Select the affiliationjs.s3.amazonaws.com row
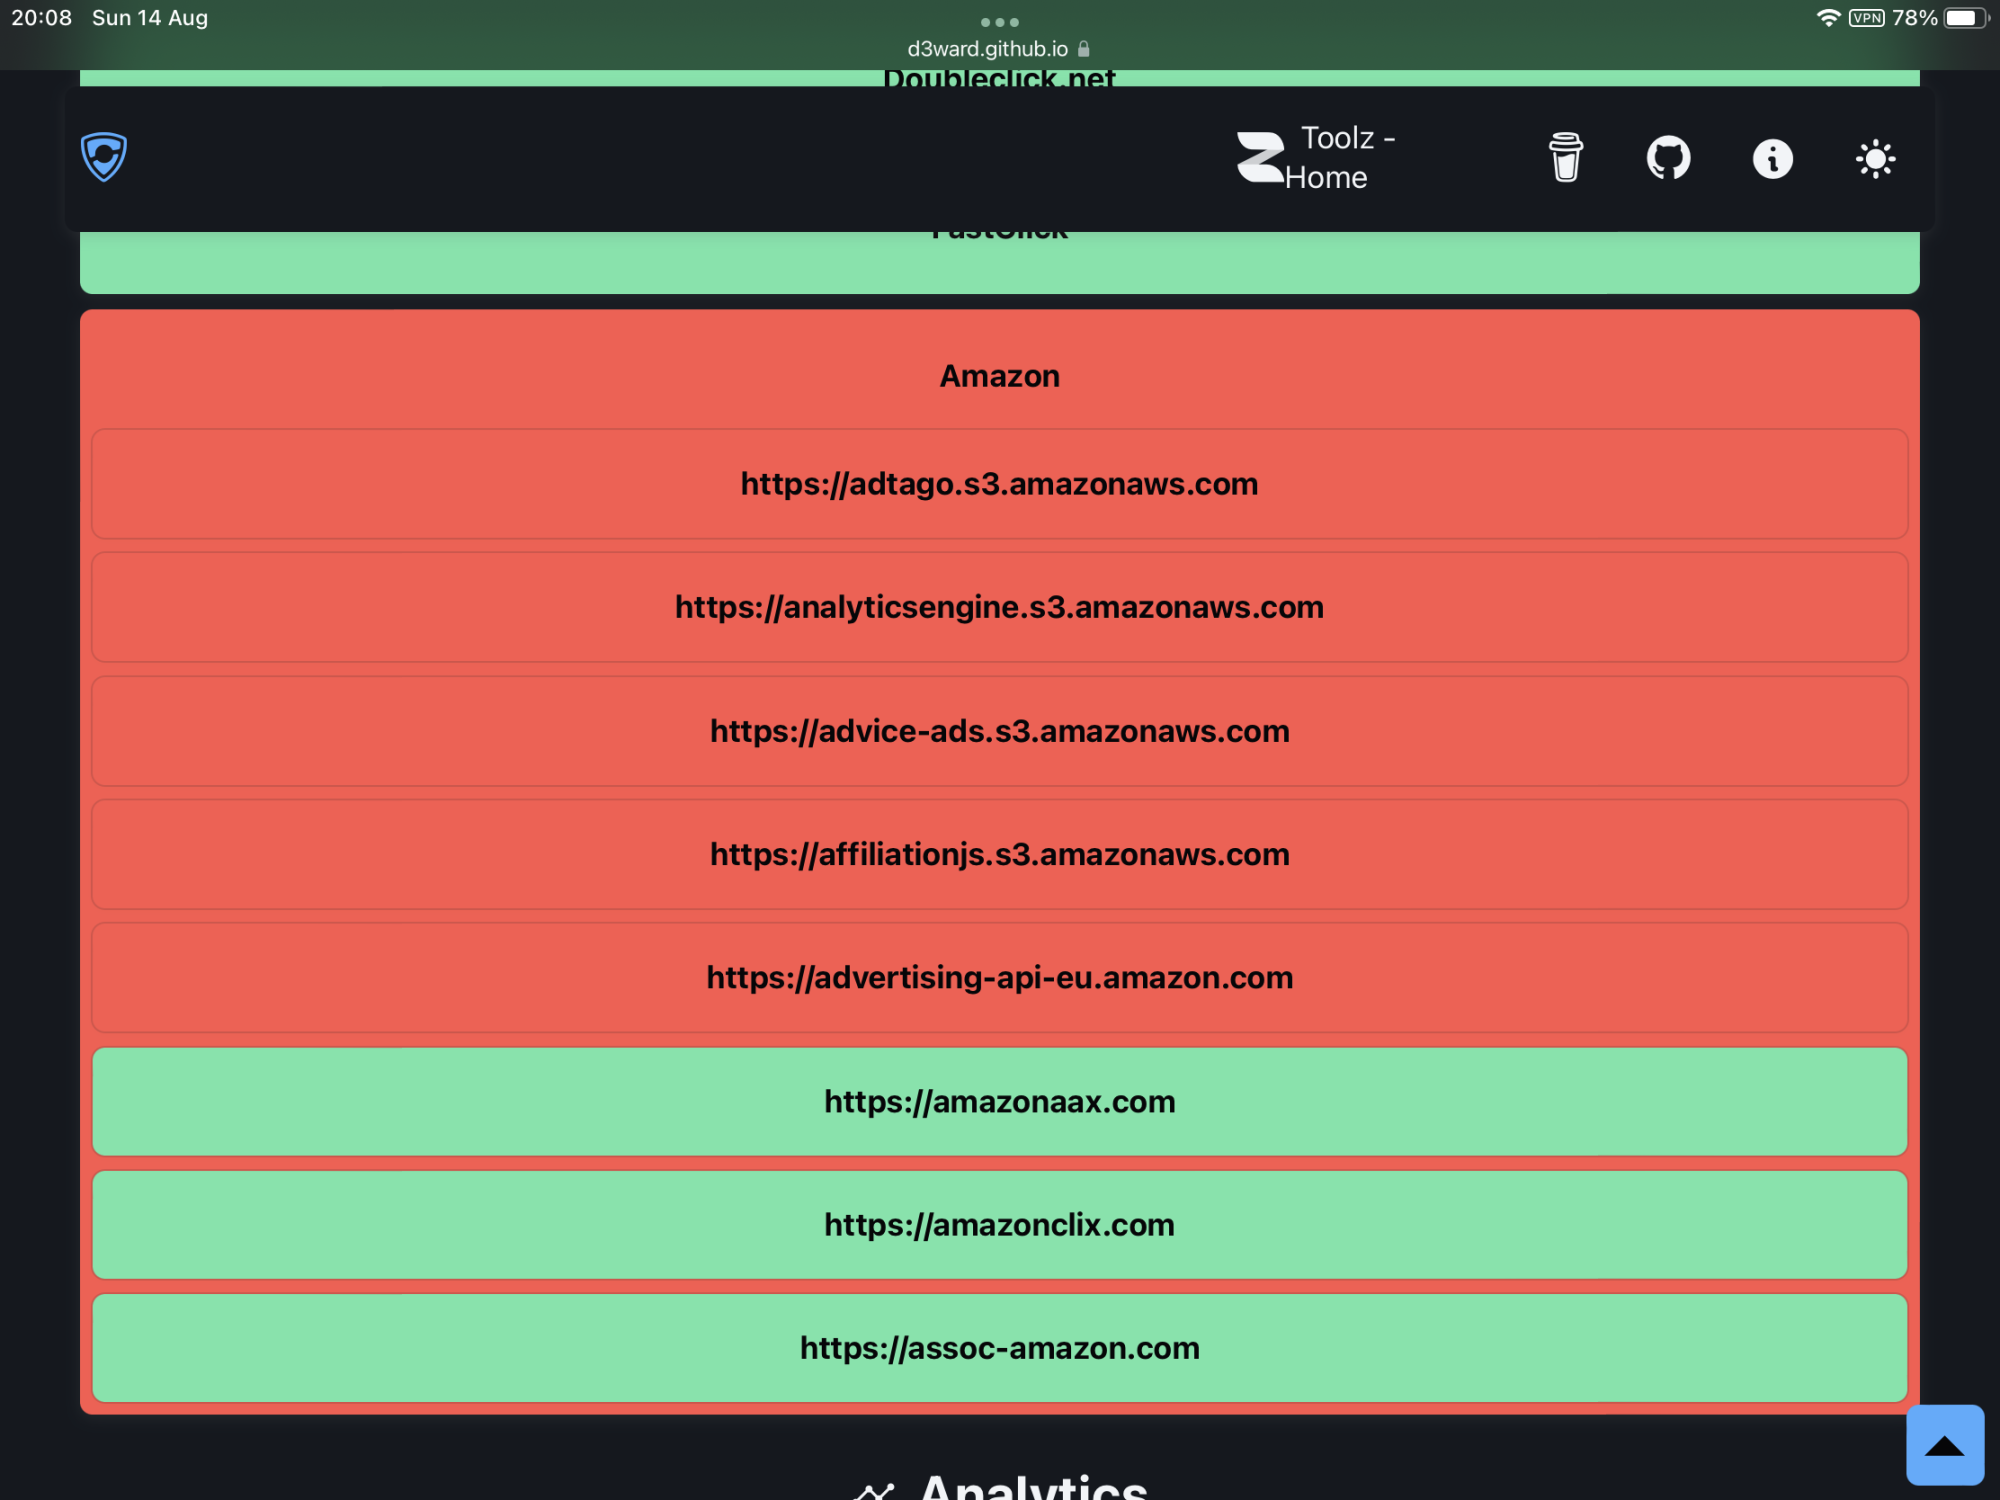Image resolution: width=2000 pixels, height=1500 pixels. click(999, 854)
